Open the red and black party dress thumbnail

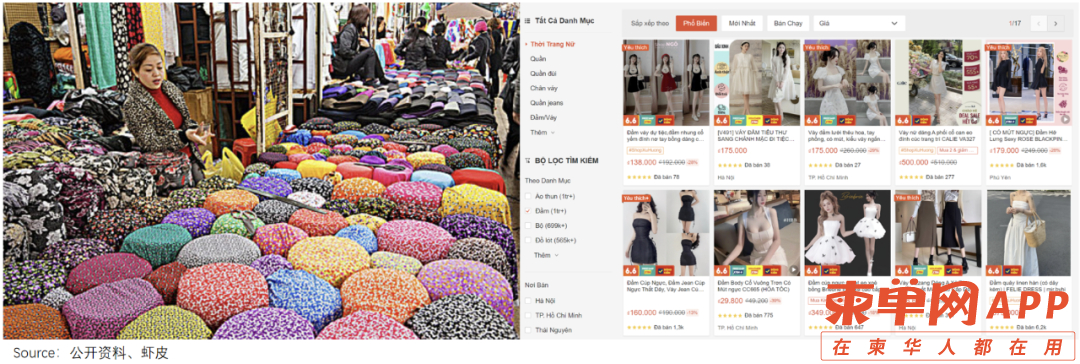[x=665, y=82]
